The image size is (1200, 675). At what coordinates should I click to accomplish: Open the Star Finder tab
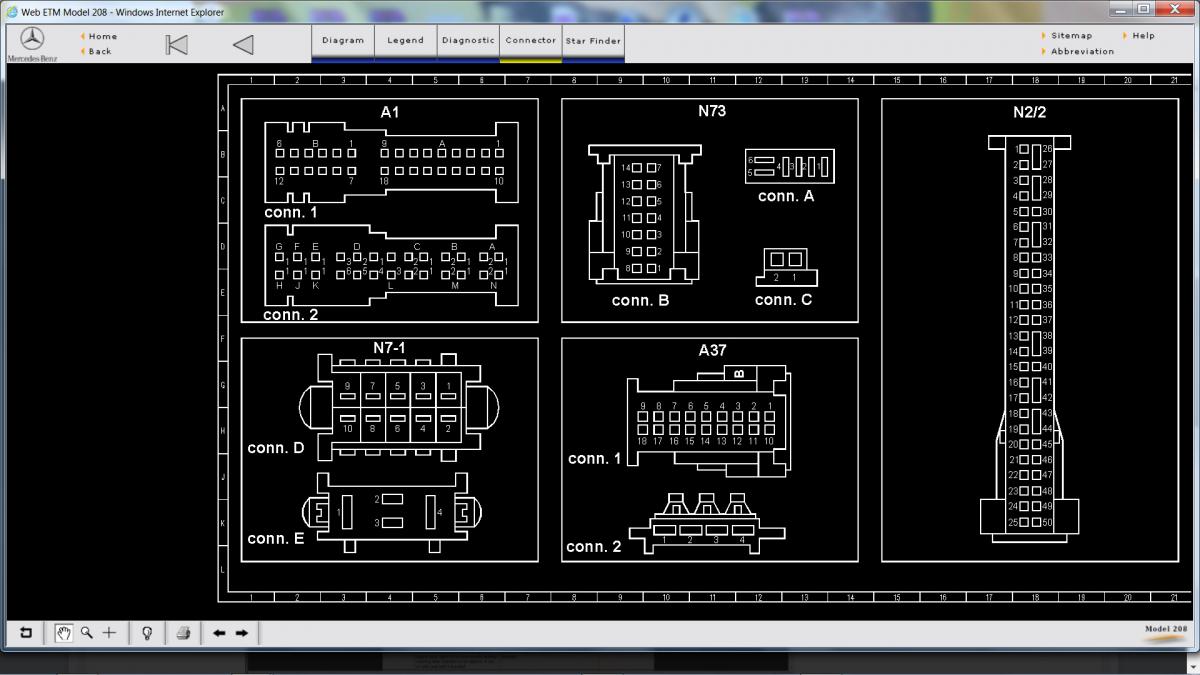click(593, 41)
